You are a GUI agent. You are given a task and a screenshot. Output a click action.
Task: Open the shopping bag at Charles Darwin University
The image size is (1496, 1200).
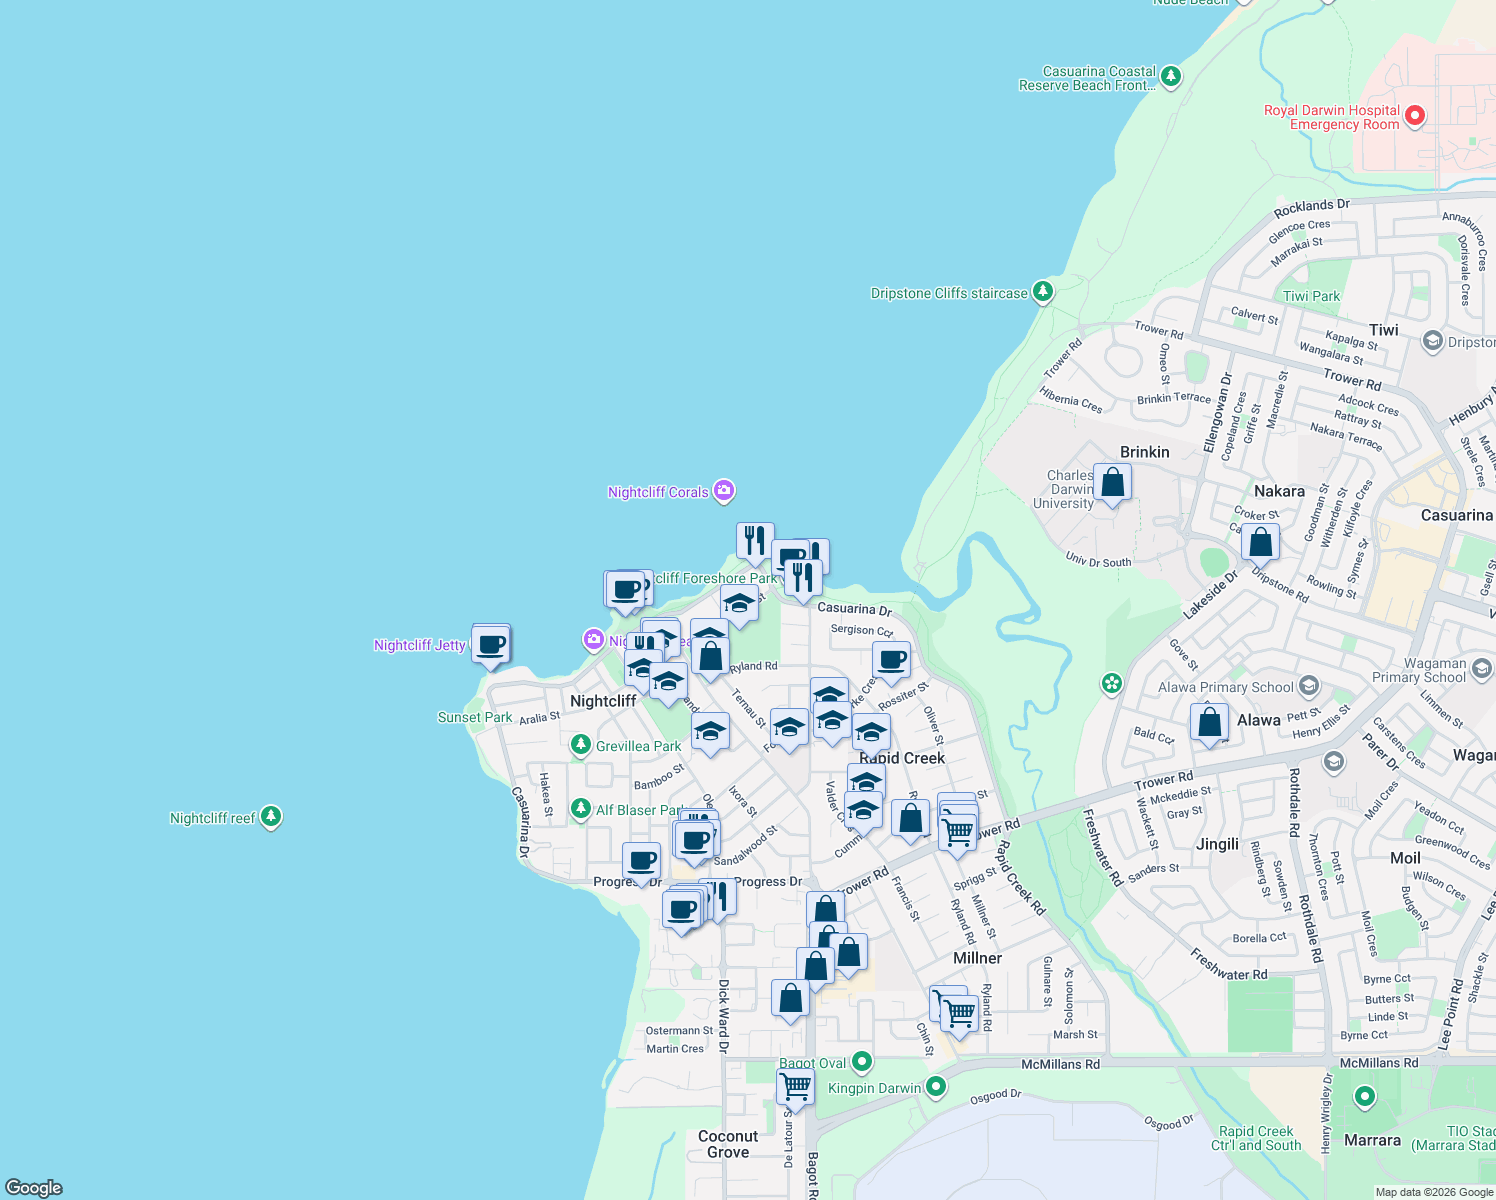(x=1112, y=484)
